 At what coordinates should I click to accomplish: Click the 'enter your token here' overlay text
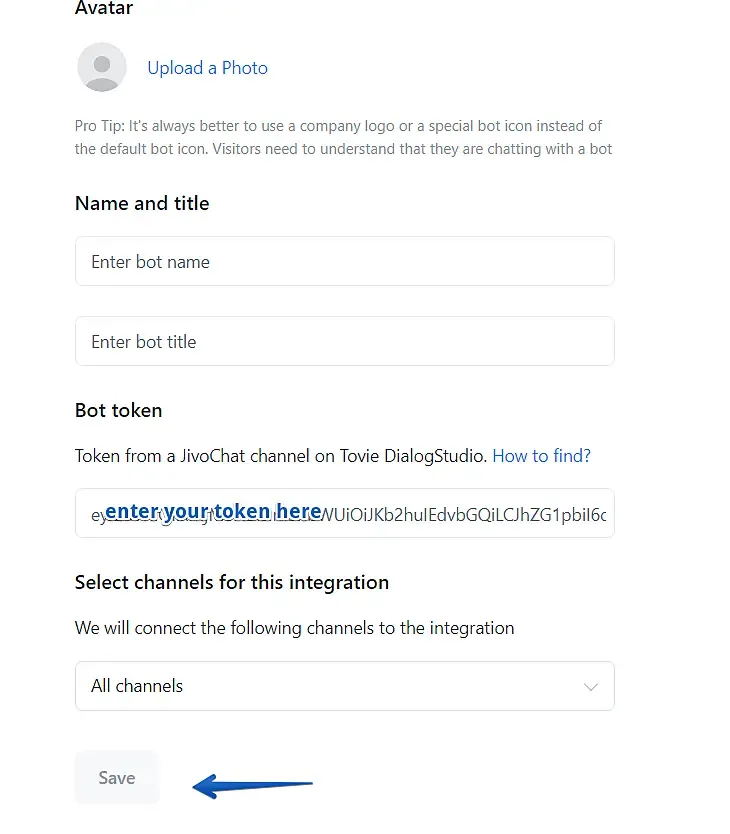click(x=213, y=511)
